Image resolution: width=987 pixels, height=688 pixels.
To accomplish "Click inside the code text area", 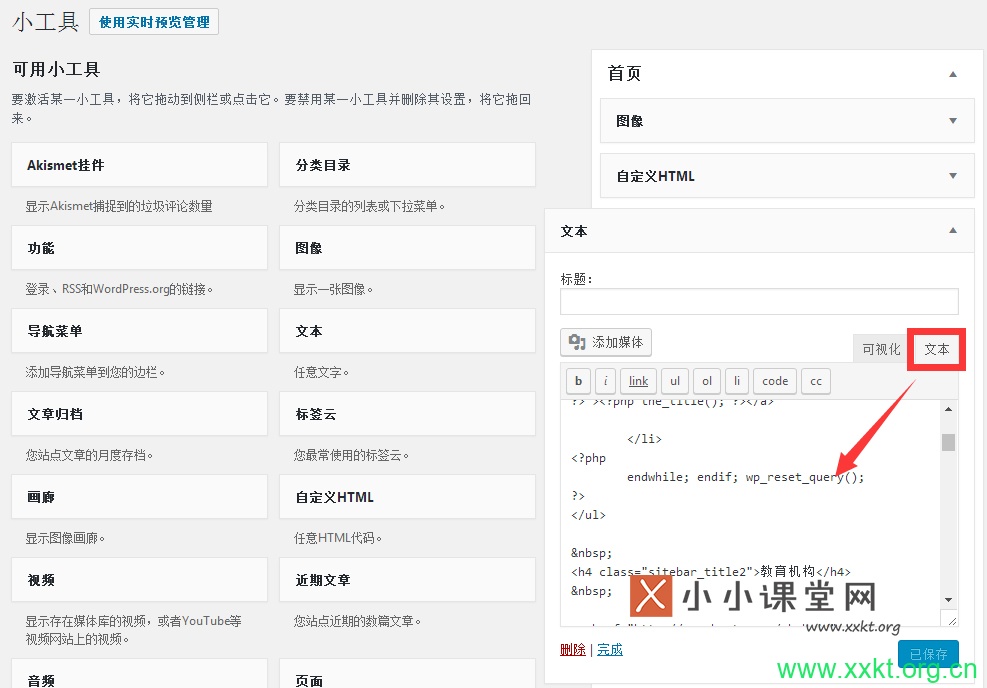I will coord(750,513).
